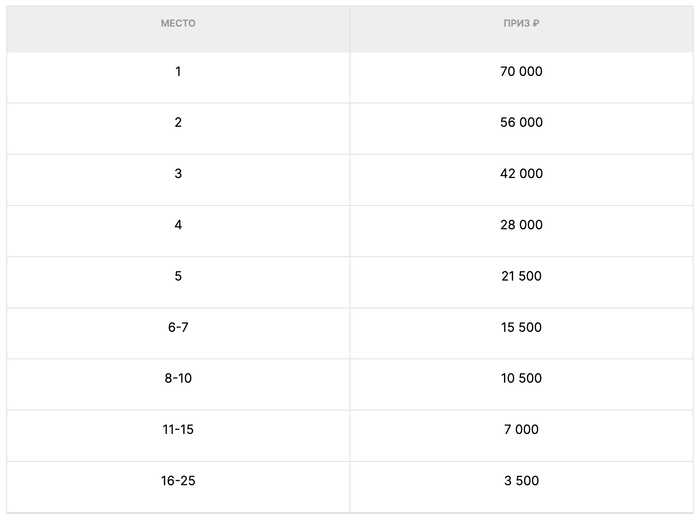Screen dimensions: 700x519
Task: Click the МЕСТО column header
Action: [x=178, y=23]
